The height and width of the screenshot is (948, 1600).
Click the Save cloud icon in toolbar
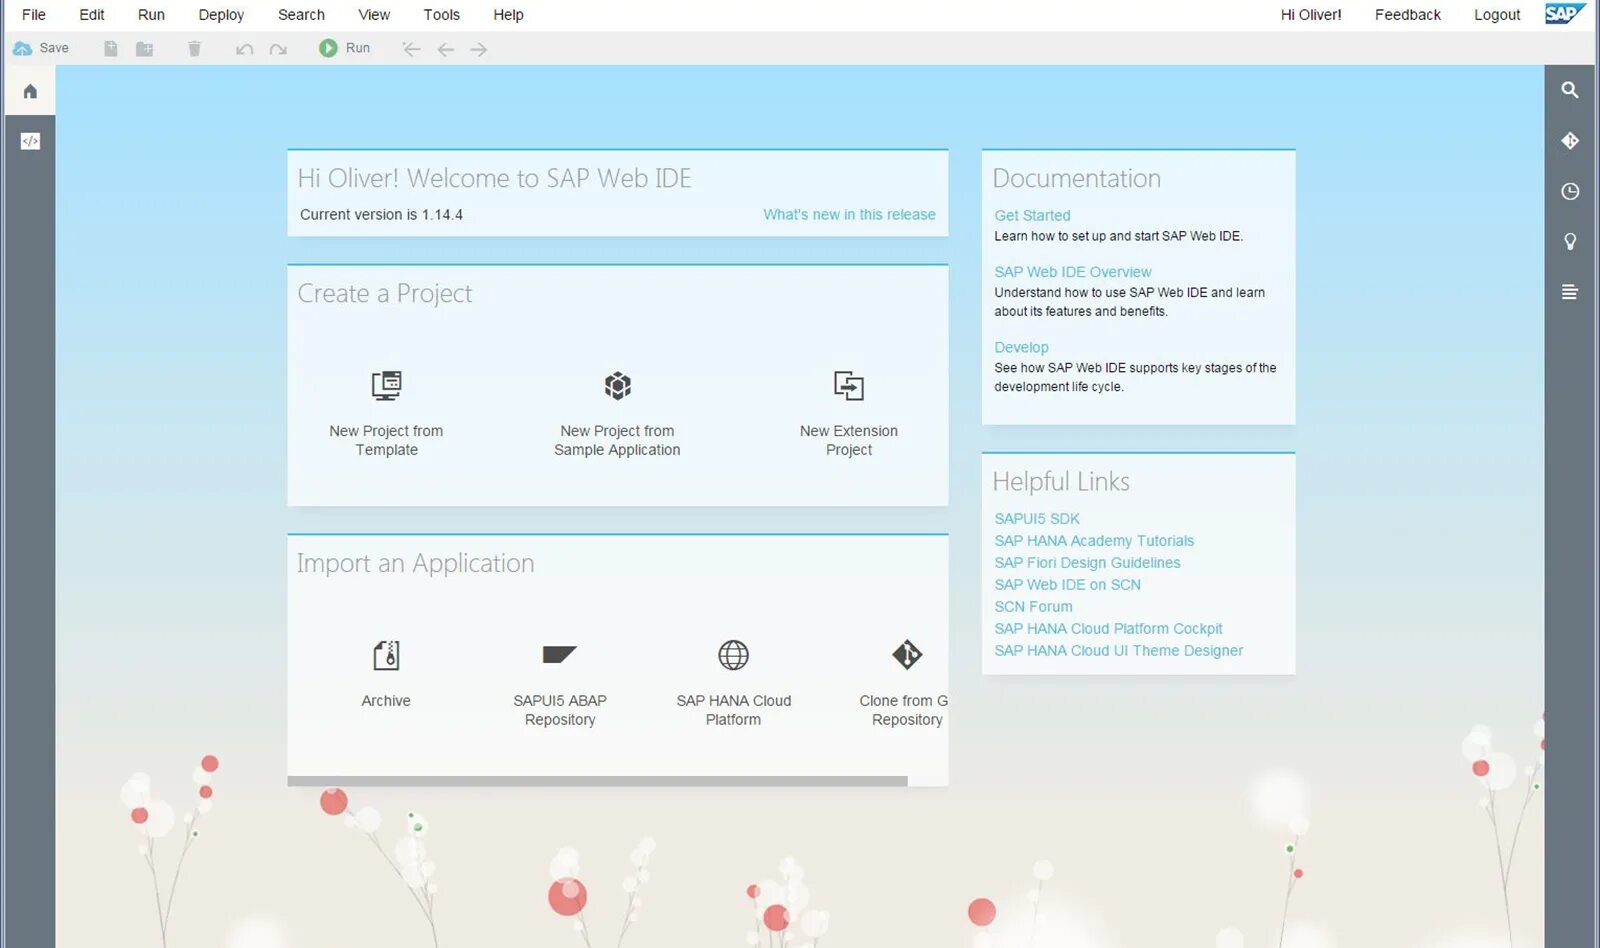pos(23,48)
